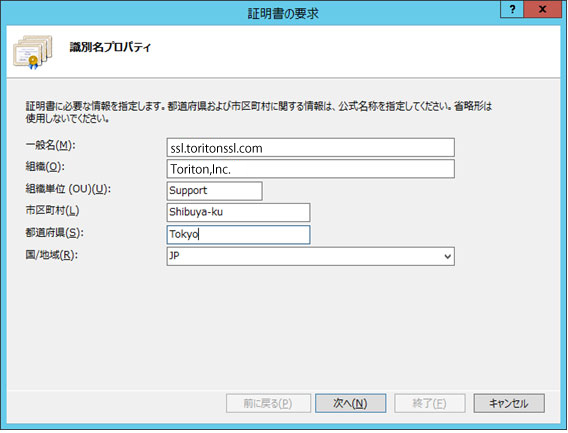
Task: Click into the 都道府県 field showing Tokyo
Action: coord(238,234)
